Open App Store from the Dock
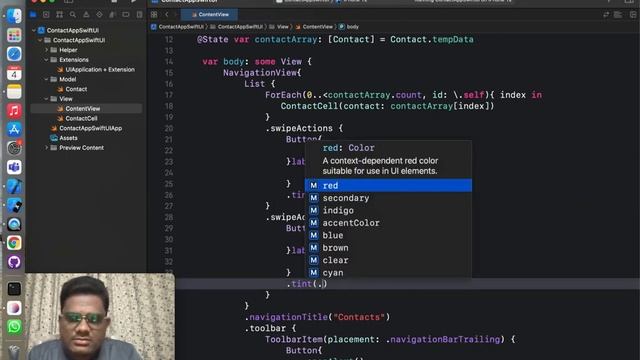640x360 pixels. click(14, 129)
